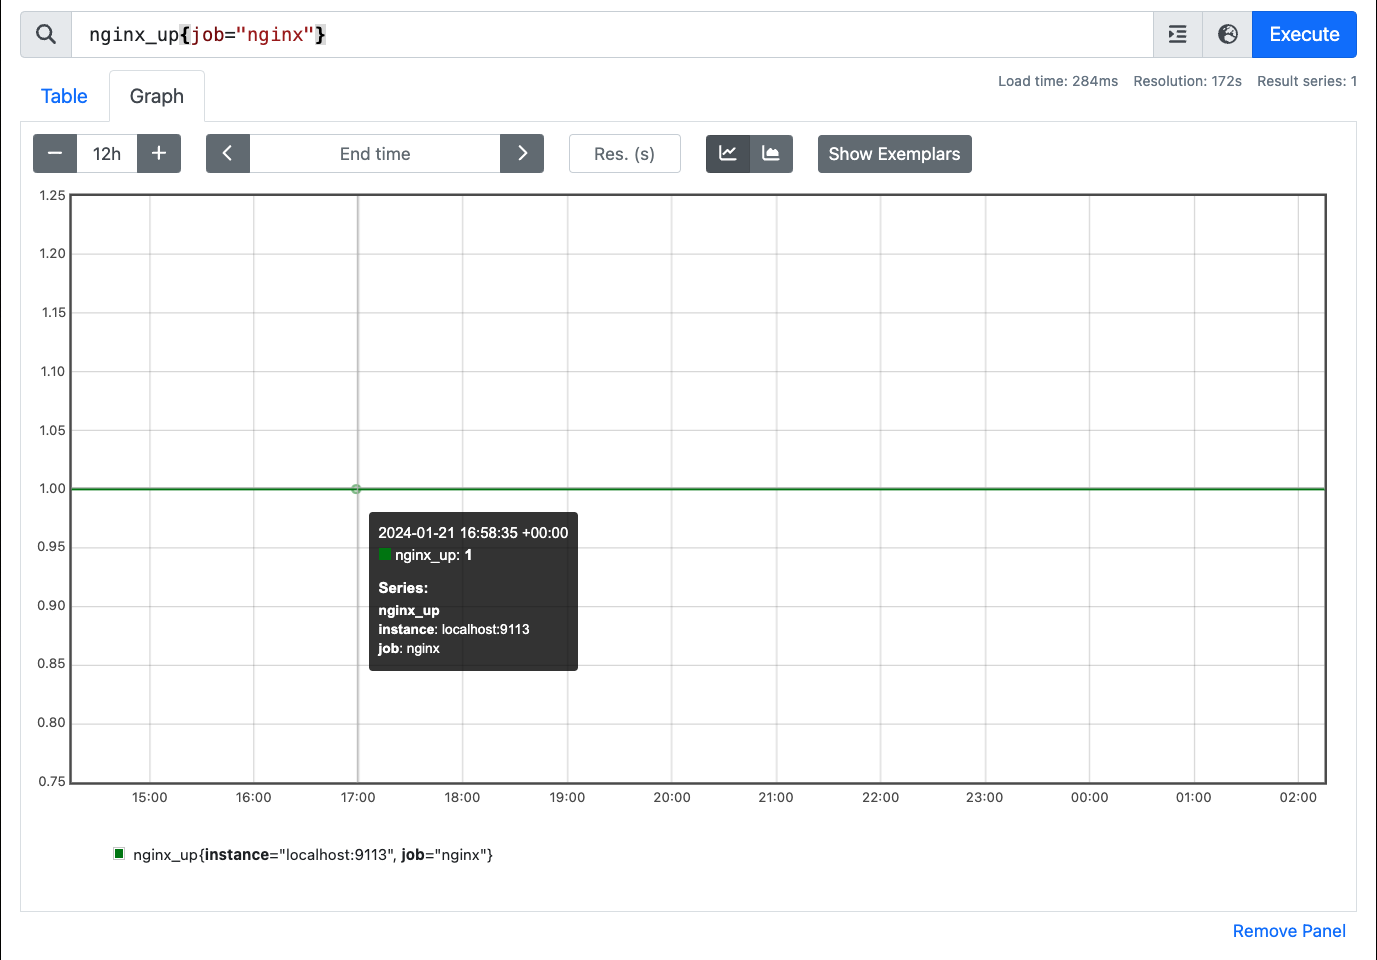This screenshot has height=960, width=1377.
Task: Click the 12h range duration field
Action: 107,154
